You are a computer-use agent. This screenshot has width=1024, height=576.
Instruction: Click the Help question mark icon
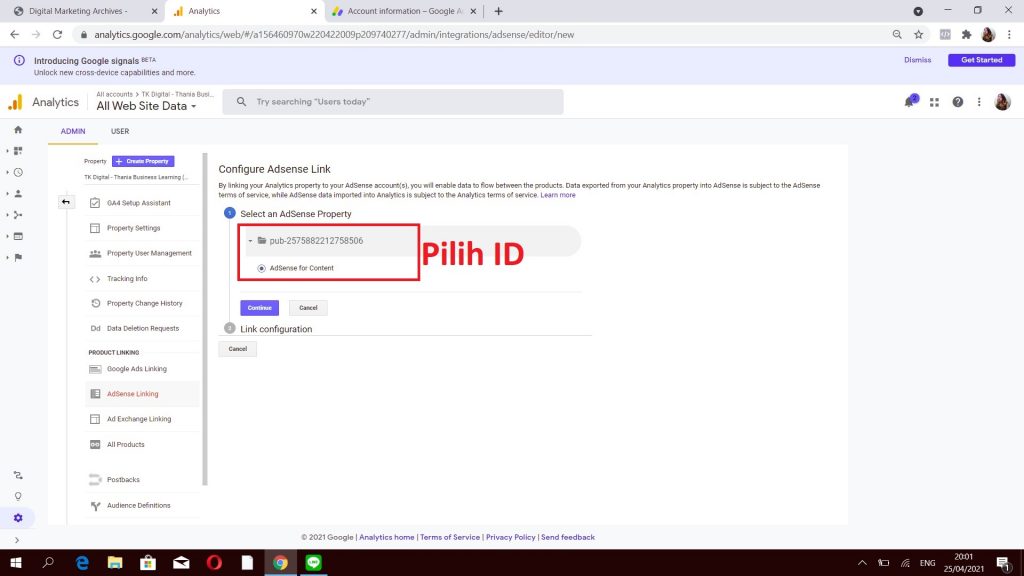tap(958, 102)
